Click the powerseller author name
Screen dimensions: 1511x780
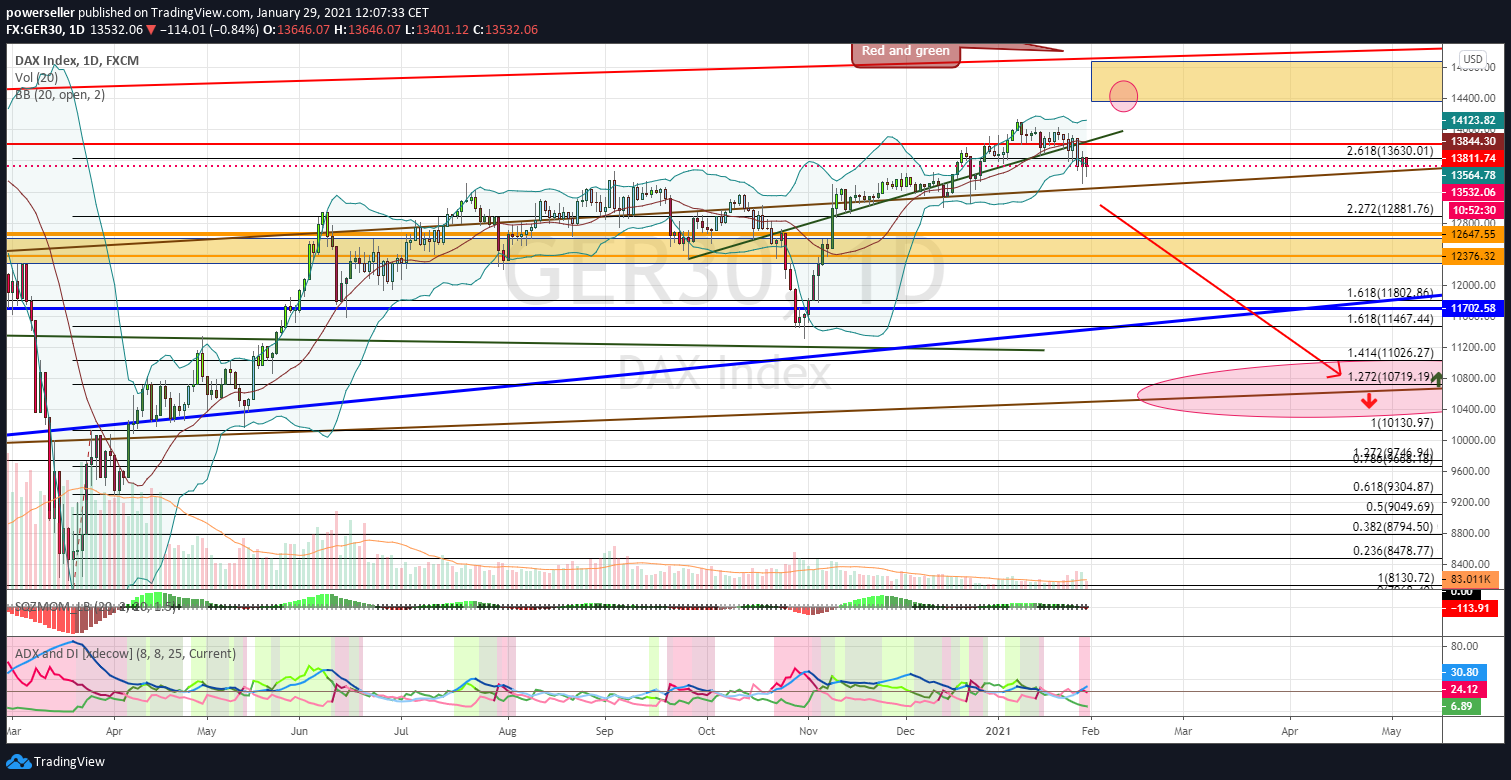point(41,13)
